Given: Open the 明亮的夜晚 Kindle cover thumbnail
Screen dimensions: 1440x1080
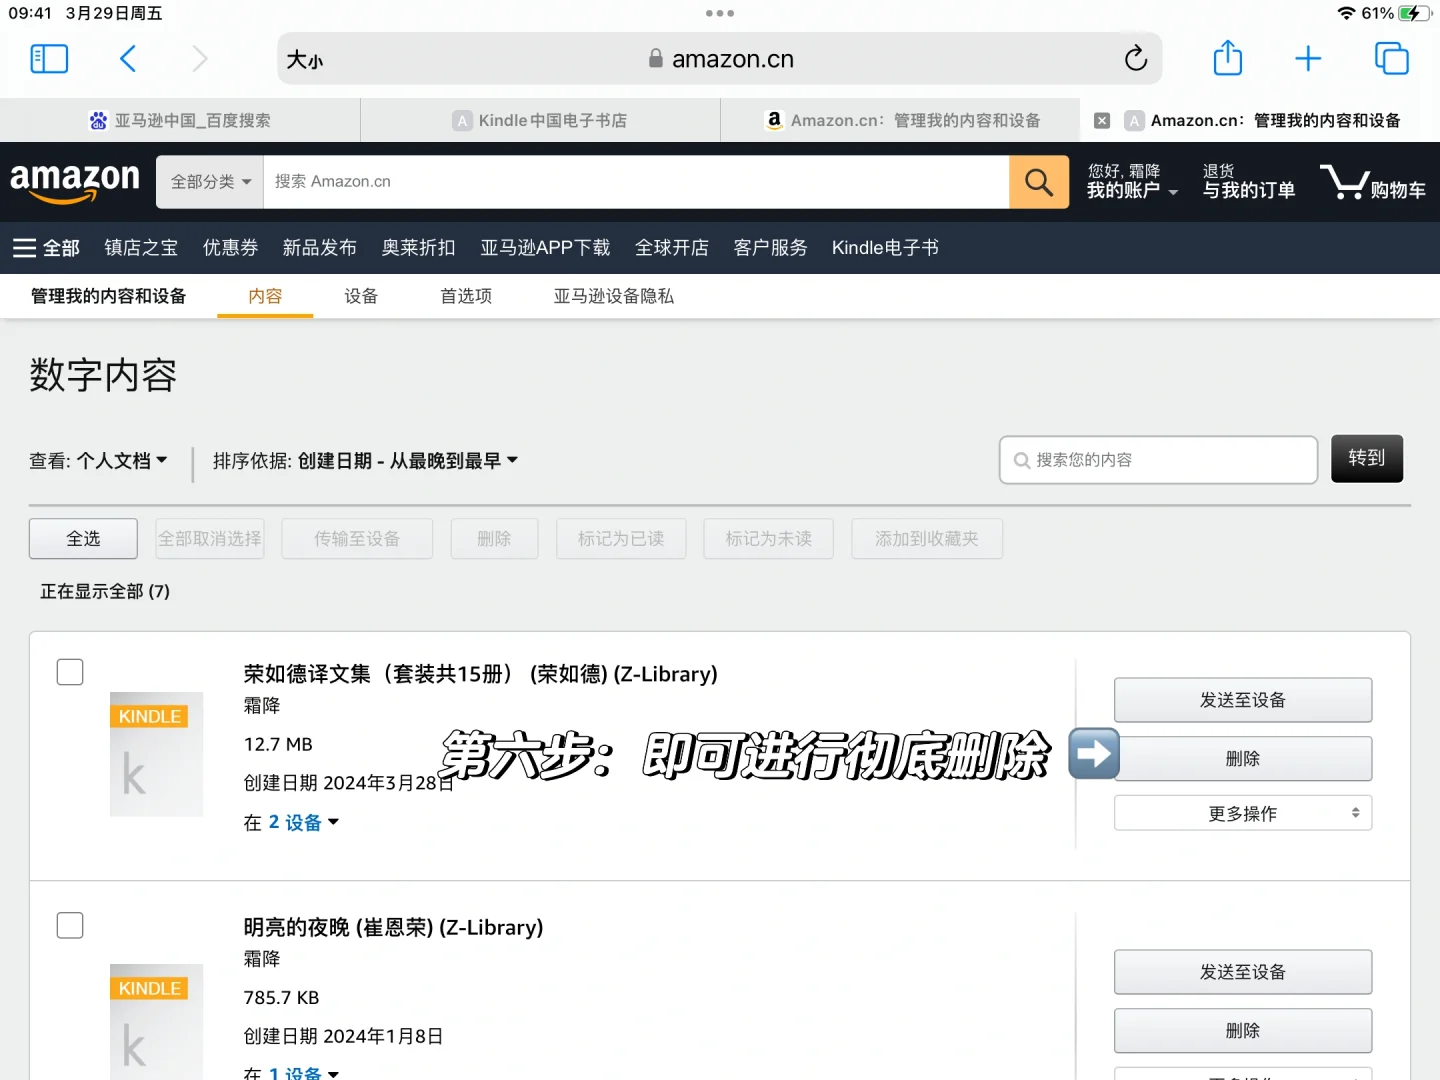Looking at the screenshot, I should tap(156, 1021).
